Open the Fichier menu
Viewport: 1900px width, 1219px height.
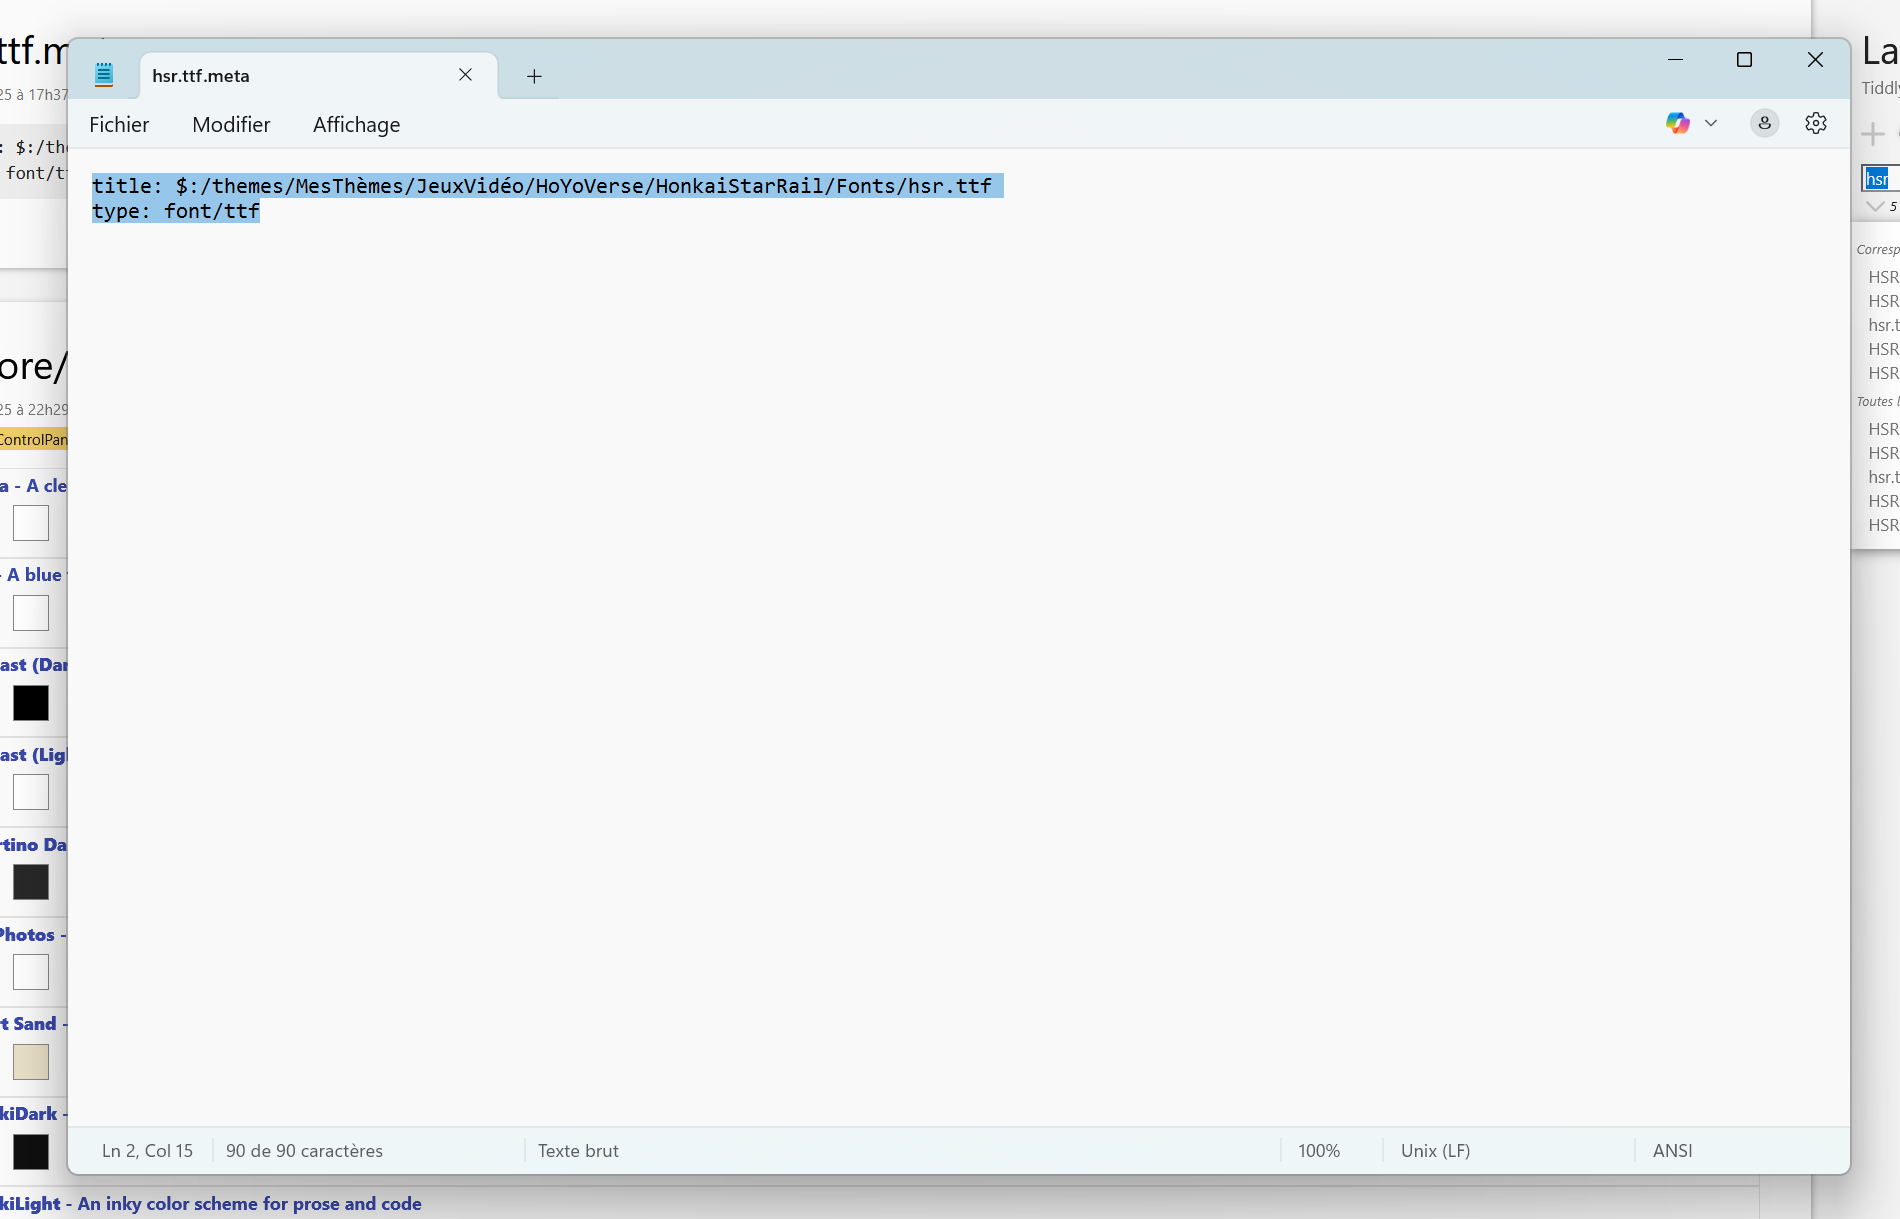click(119, 125)
